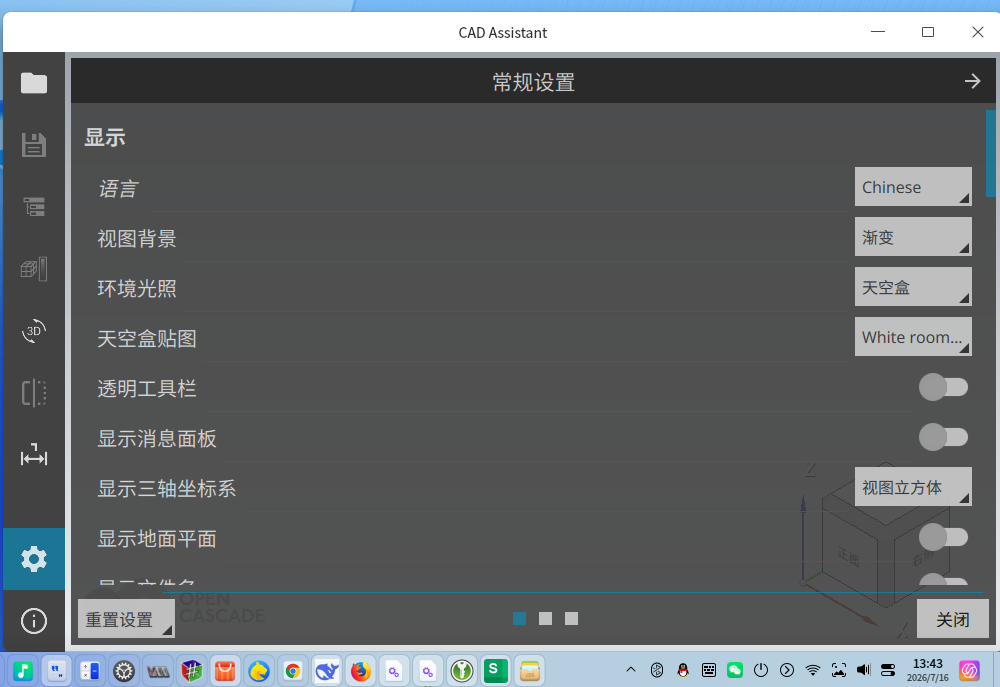Open file via folder icon in sidebar

[34, 83]
